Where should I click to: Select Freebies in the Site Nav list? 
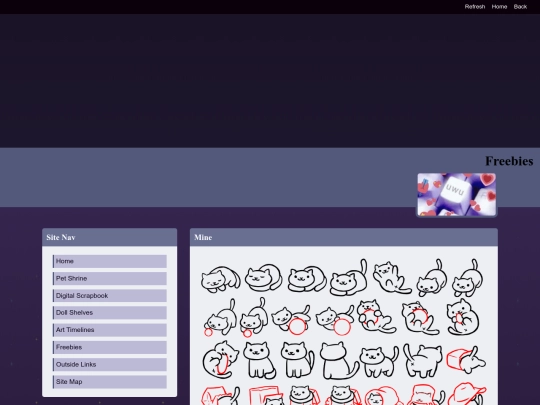click(110, 347)
